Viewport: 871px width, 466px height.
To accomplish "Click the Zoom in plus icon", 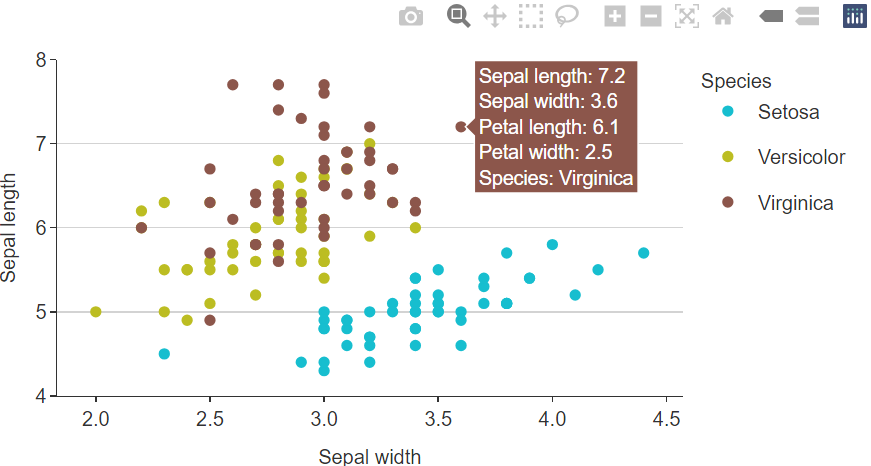I will [614, 16].
